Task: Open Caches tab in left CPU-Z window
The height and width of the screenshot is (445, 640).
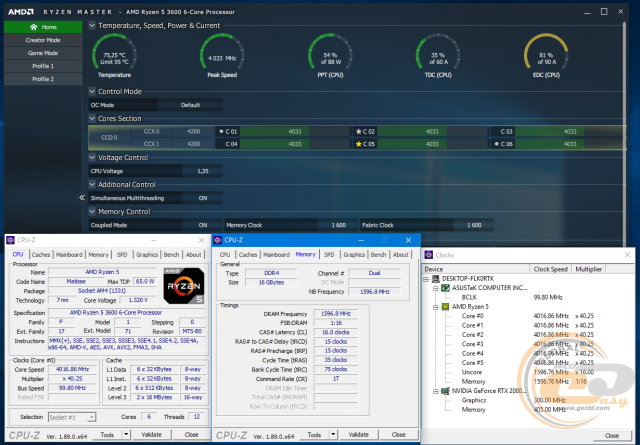Action: tap(41, 254)
